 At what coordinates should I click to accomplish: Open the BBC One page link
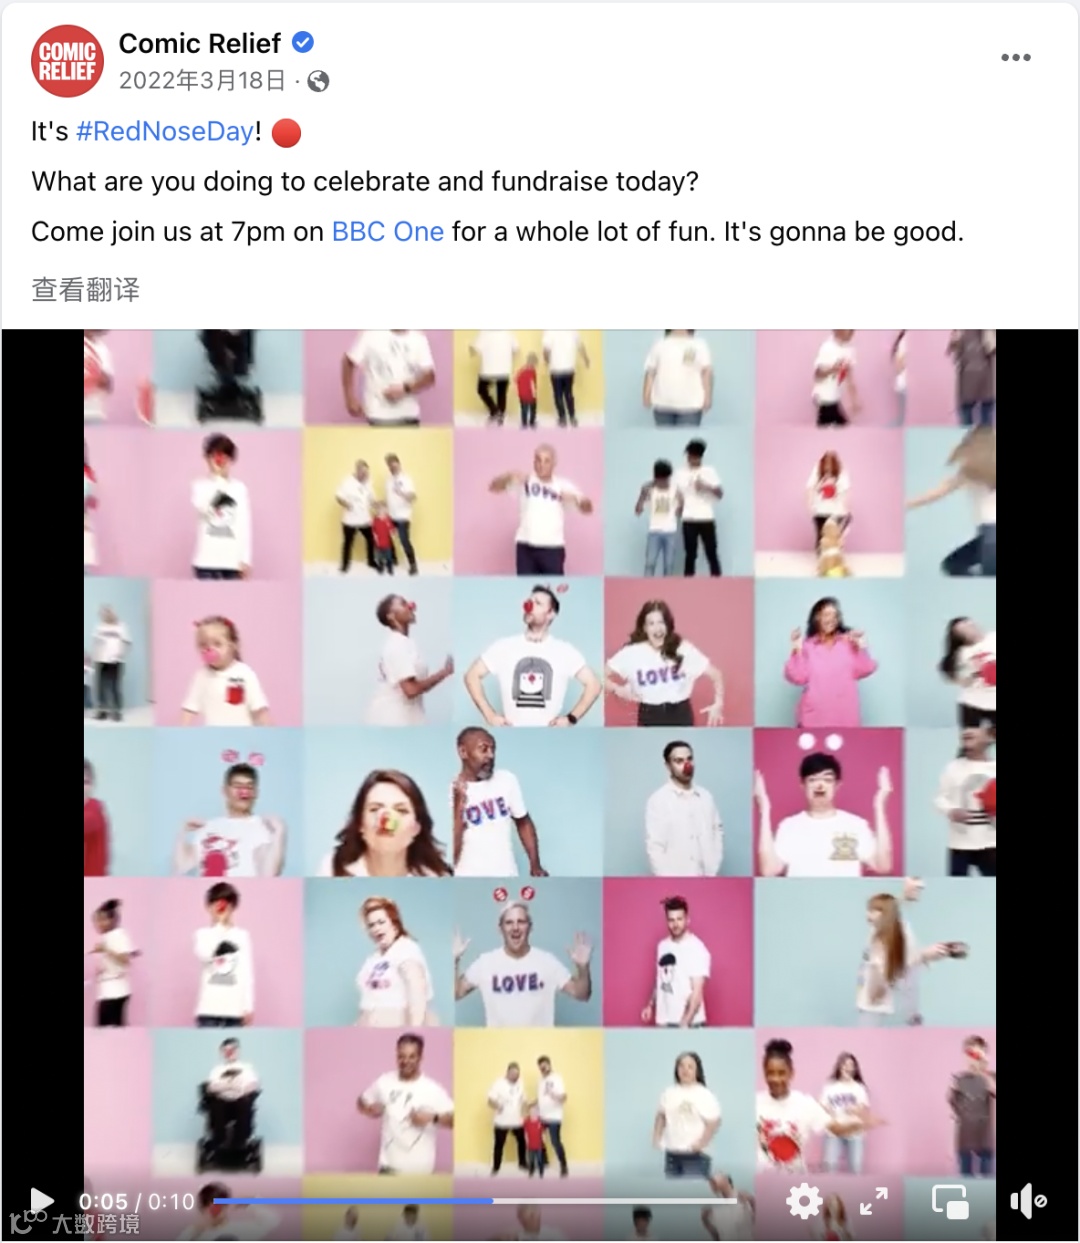point(388,231)
